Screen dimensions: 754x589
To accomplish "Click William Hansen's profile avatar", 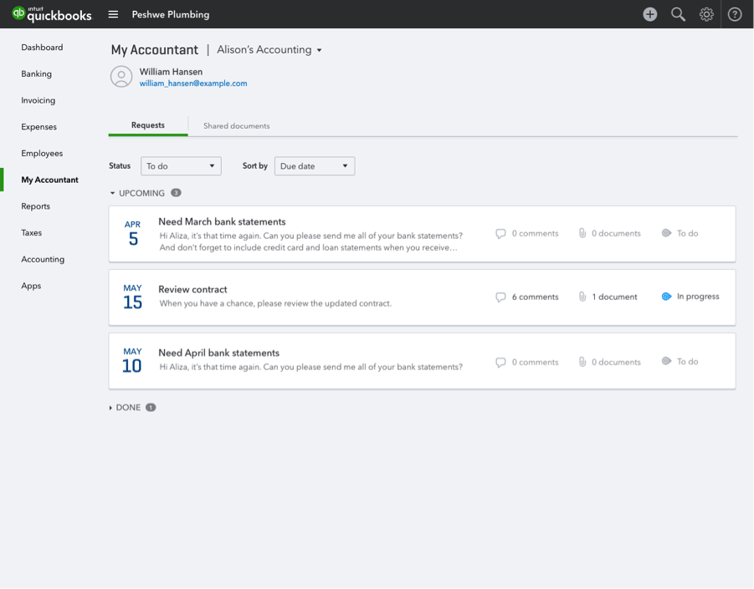I will 121,76.
